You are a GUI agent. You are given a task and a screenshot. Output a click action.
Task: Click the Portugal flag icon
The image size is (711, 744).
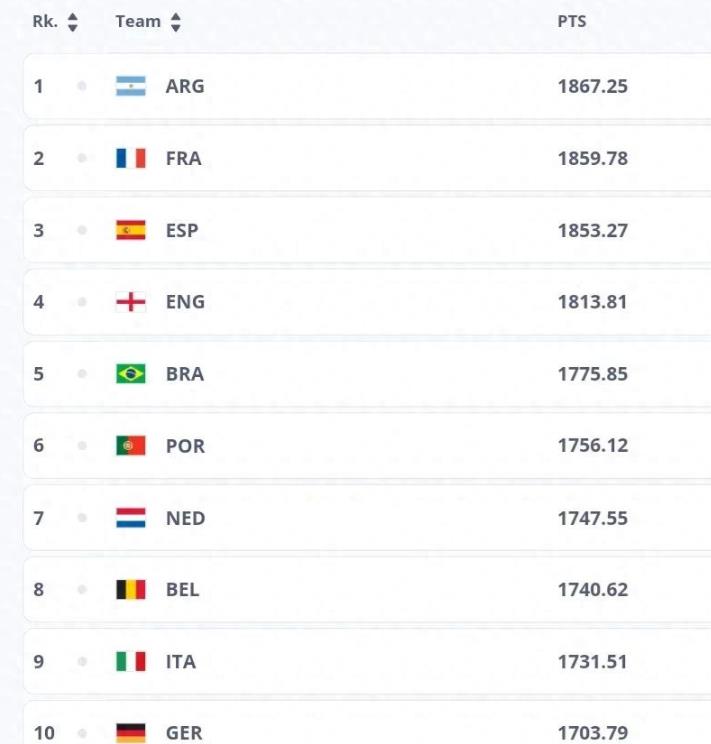coord(131,446)
